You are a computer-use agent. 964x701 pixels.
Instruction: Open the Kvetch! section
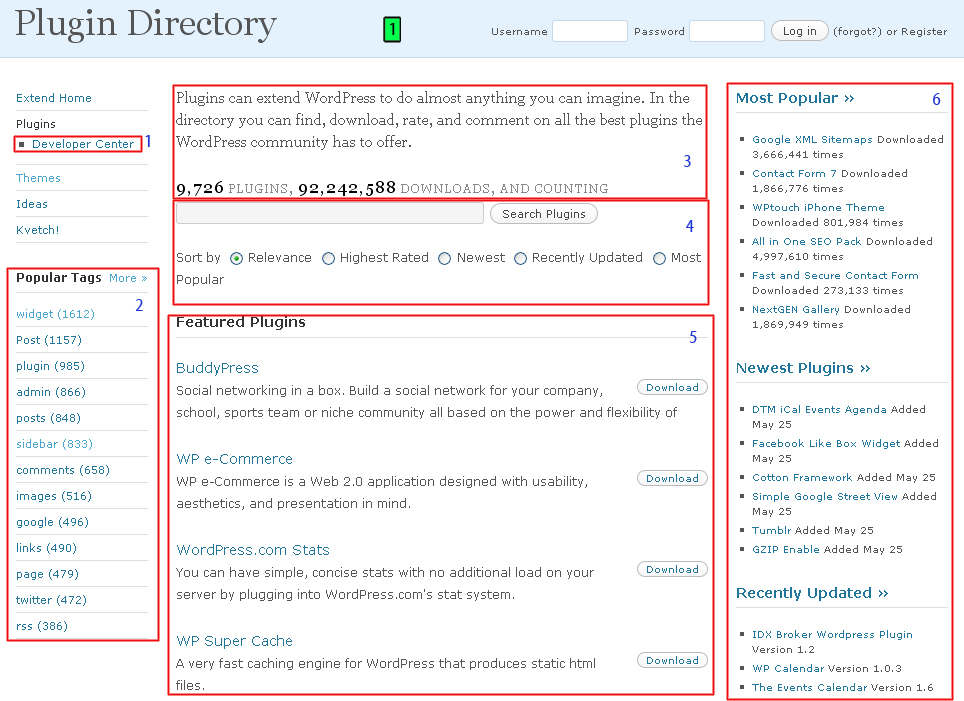coord(38,230)
